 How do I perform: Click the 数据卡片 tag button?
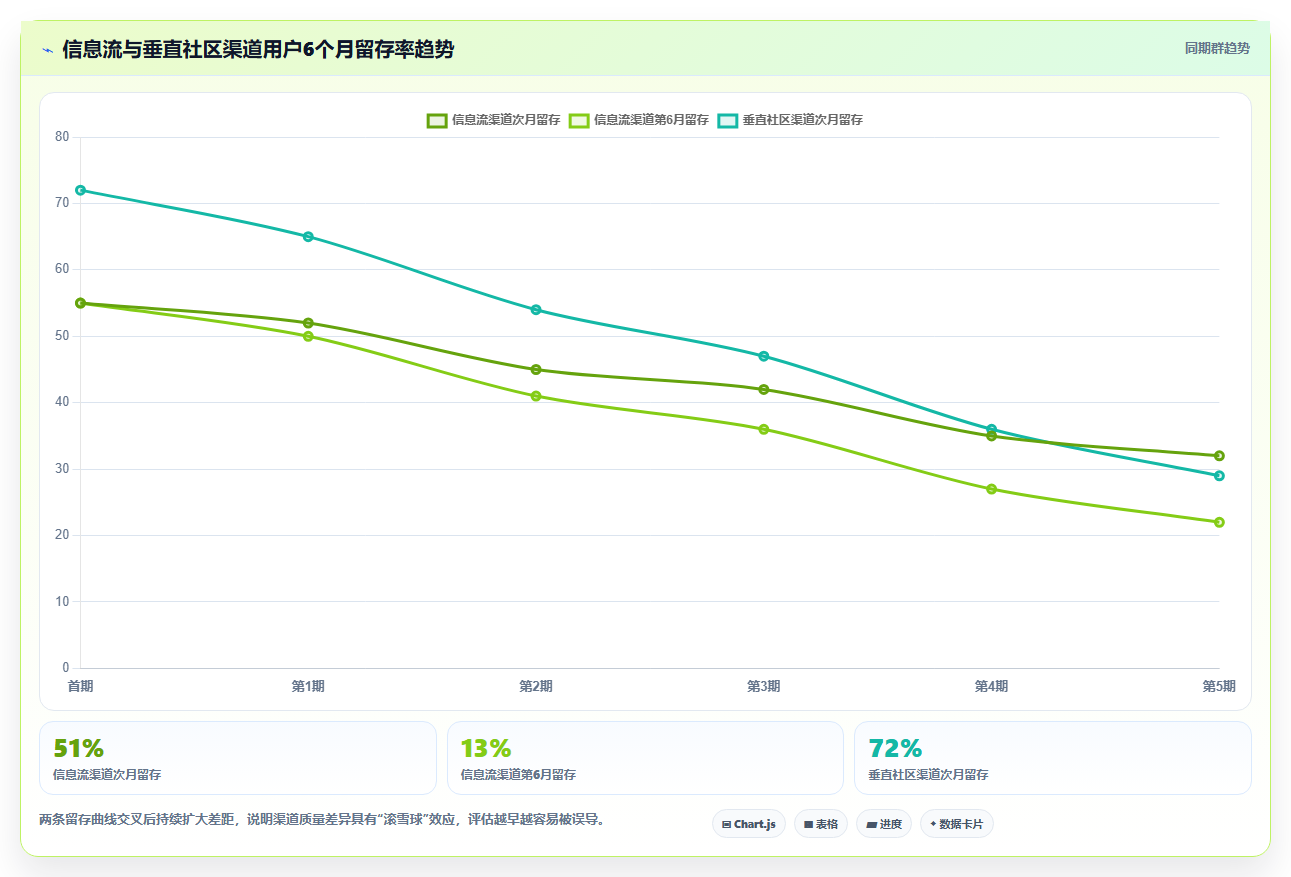coord(956,824)
